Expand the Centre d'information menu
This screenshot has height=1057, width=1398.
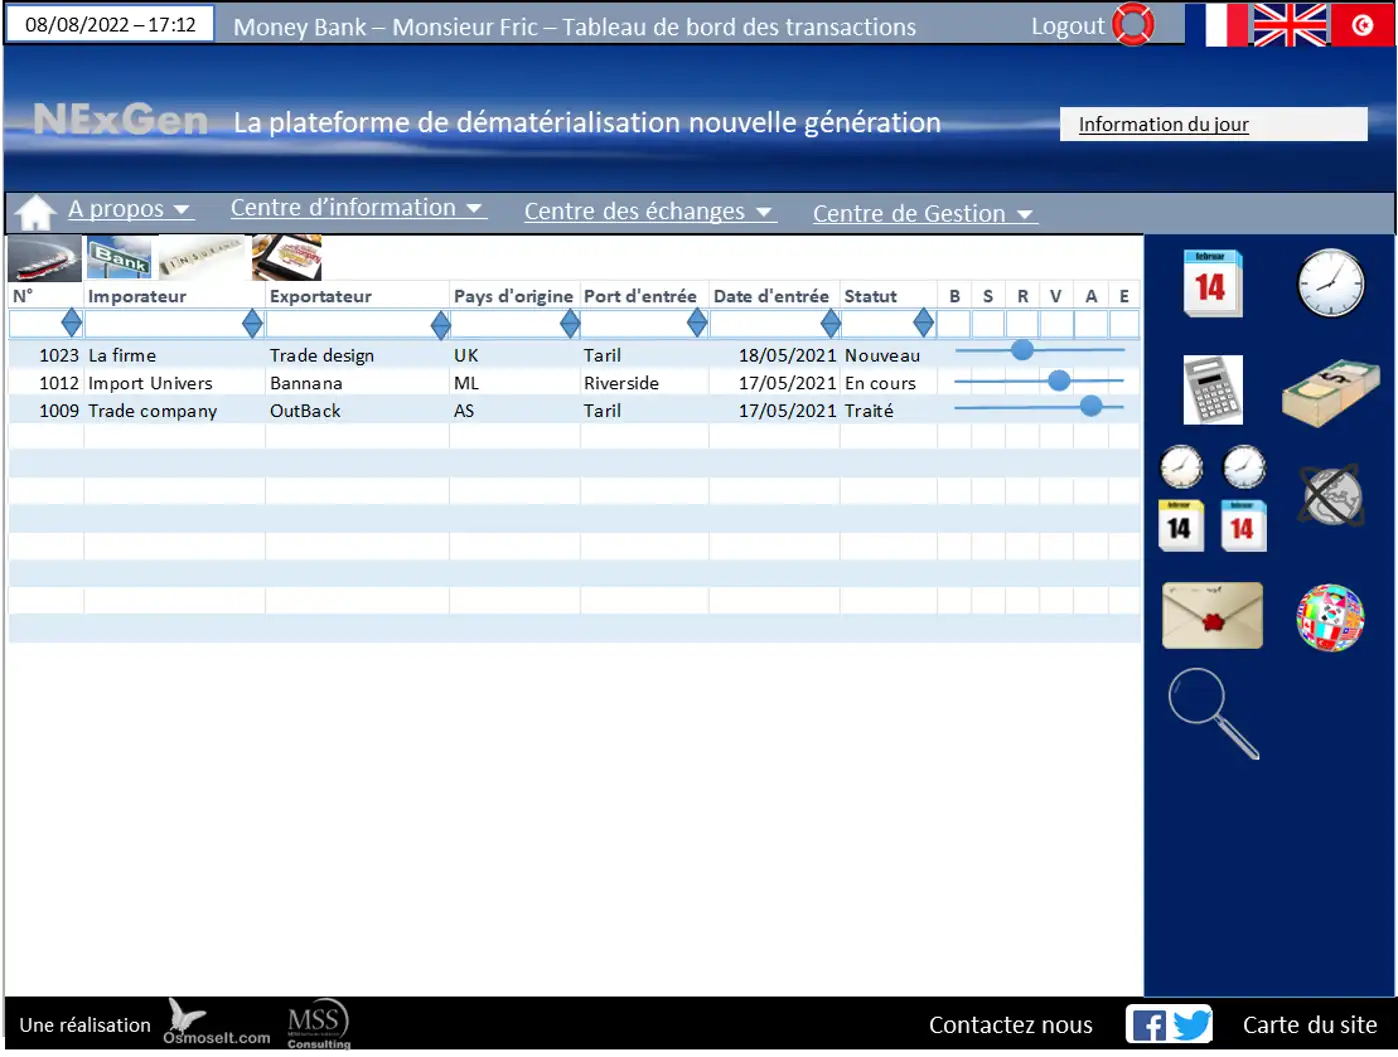coord(357,208)
